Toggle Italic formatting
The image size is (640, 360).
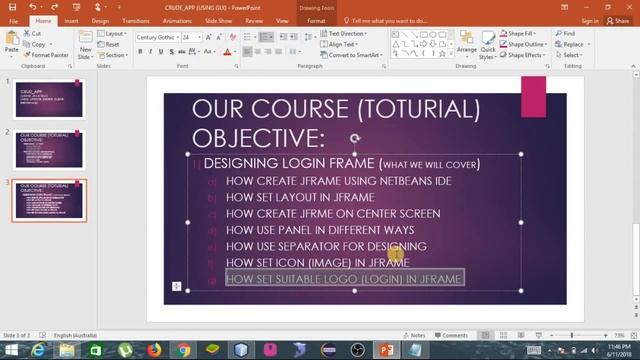(x=150, y=51)
